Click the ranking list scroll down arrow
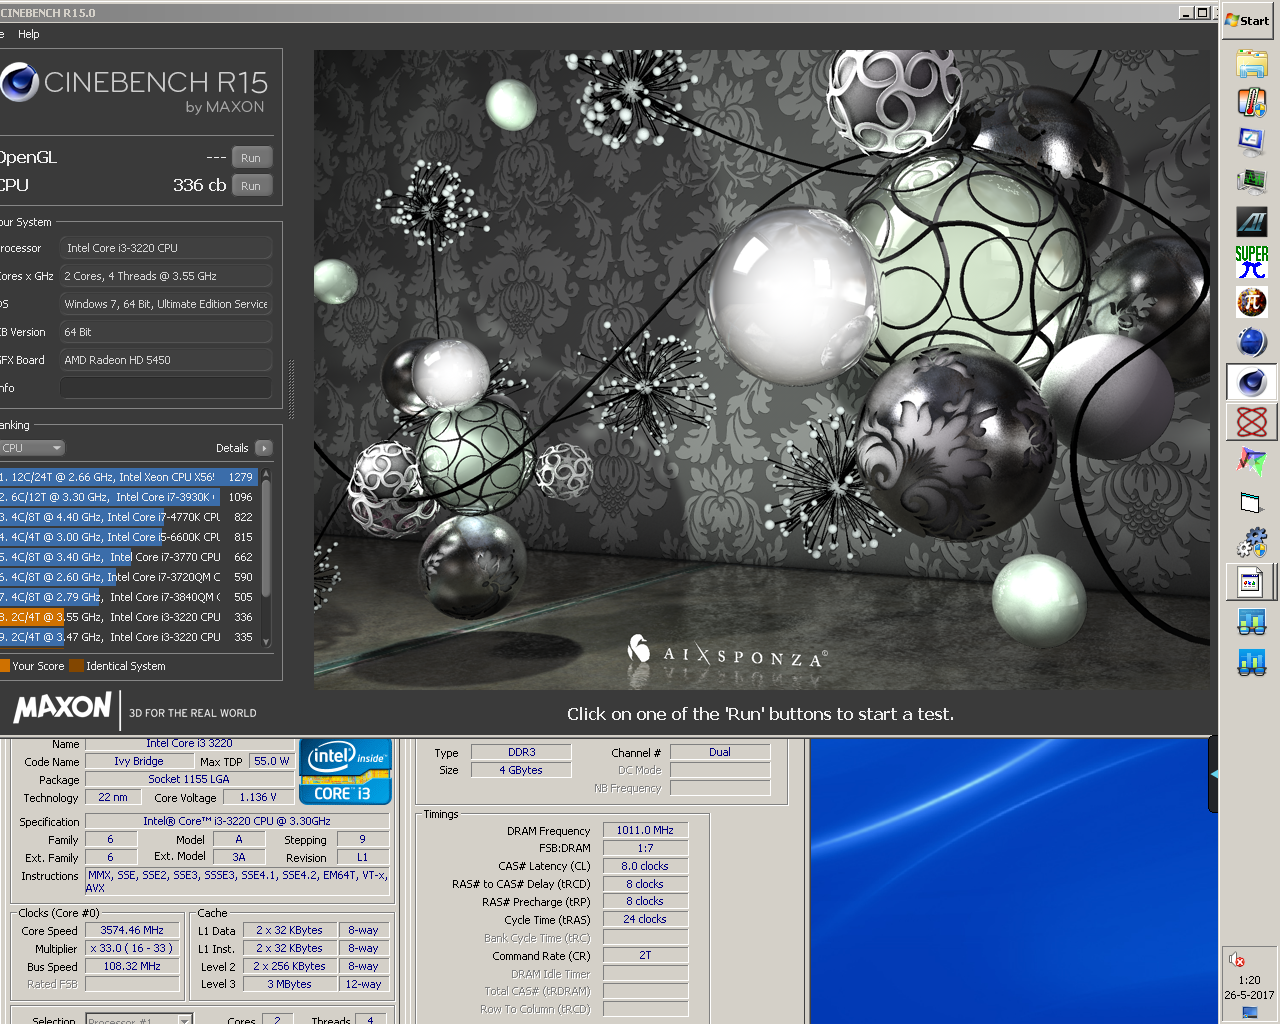This screenshot has width=1280, height=1024. (266, 641)
